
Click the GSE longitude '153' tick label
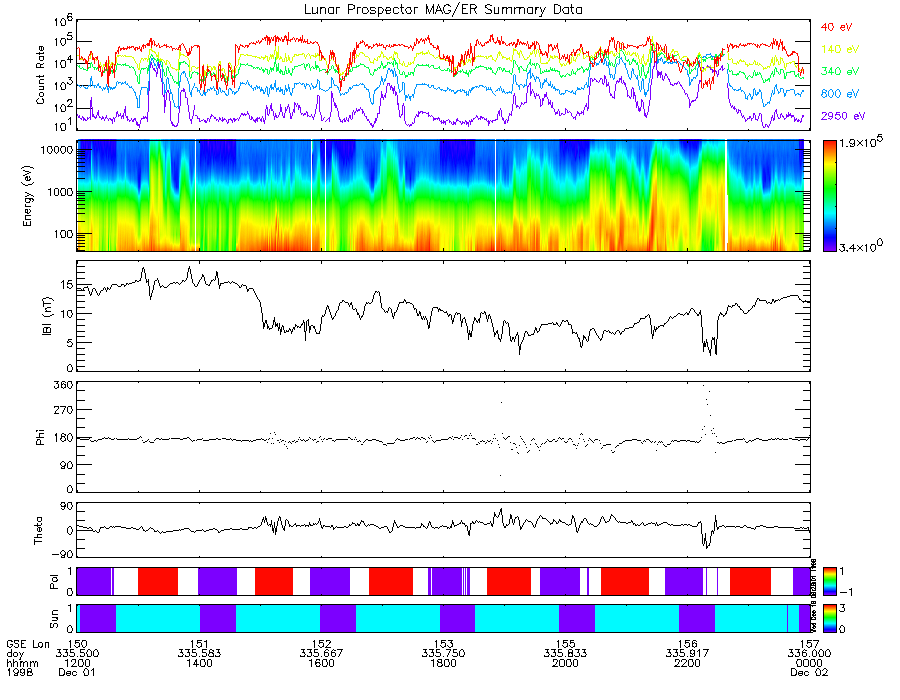(443, 644)
